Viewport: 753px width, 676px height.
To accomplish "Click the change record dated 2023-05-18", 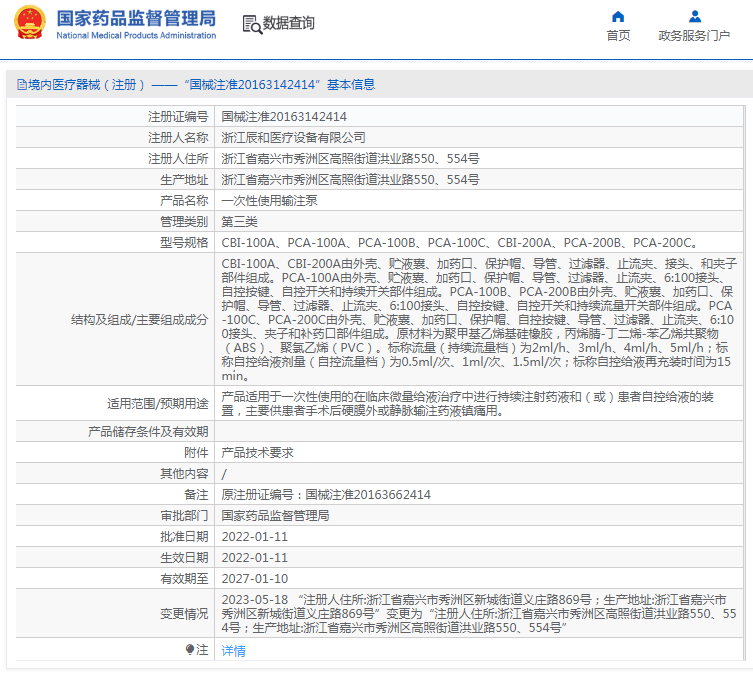I will [x=479, y=614].
